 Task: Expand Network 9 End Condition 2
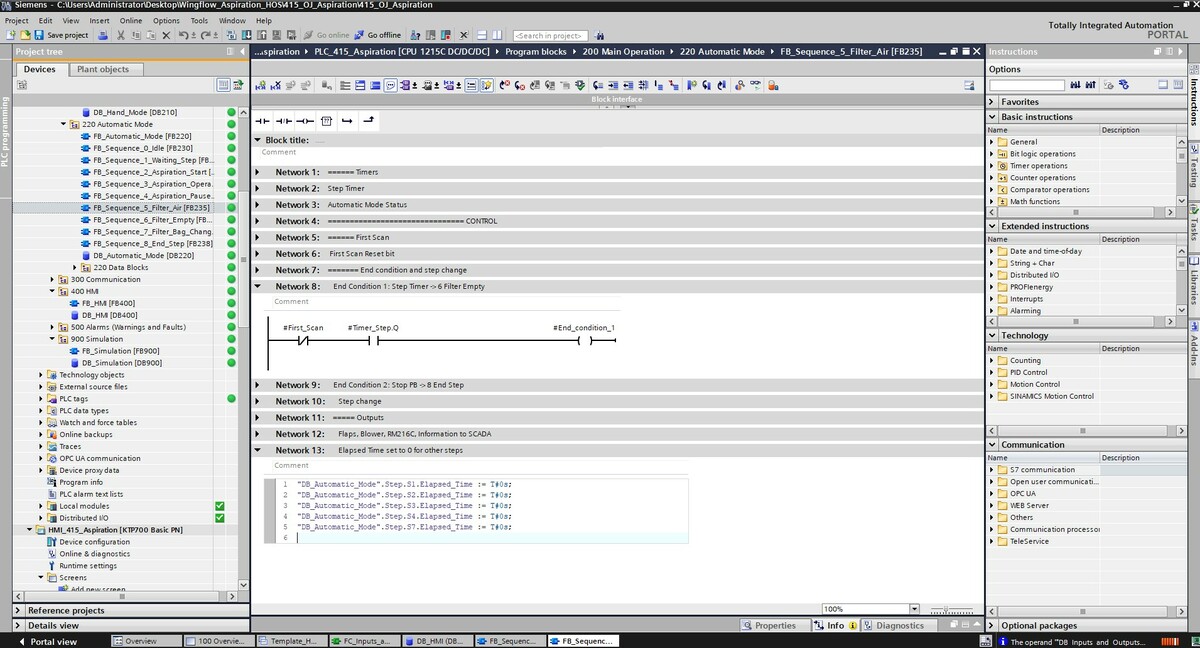coord(258,385)
